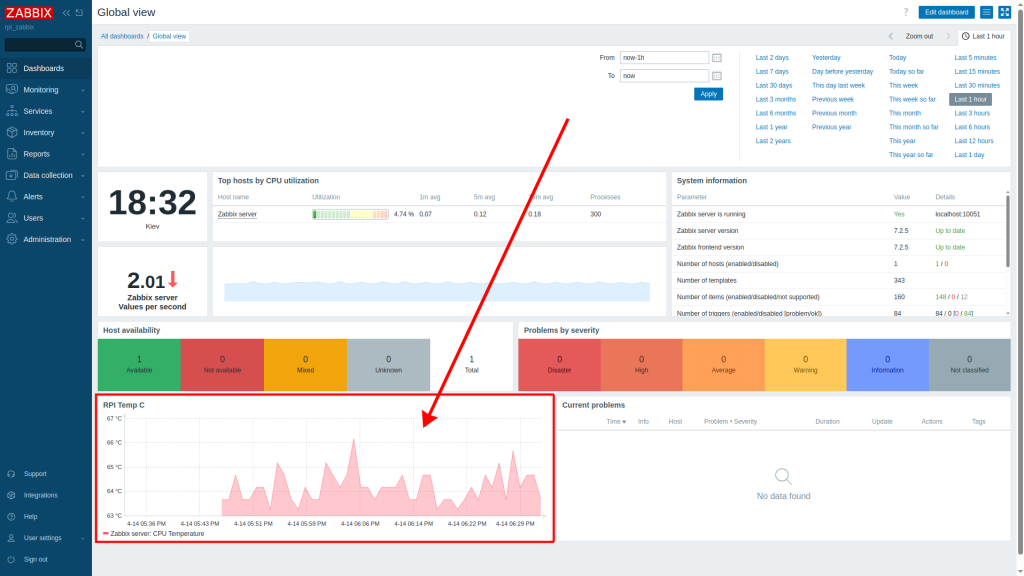Open User settings menu entry

pos(46,538)
